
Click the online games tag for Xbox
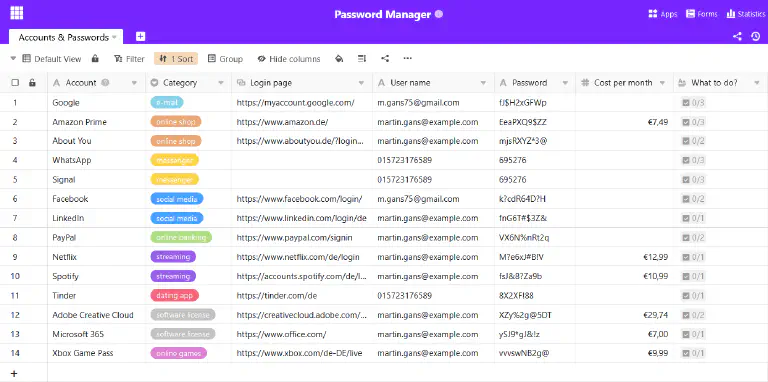click(x=178, y=353)
